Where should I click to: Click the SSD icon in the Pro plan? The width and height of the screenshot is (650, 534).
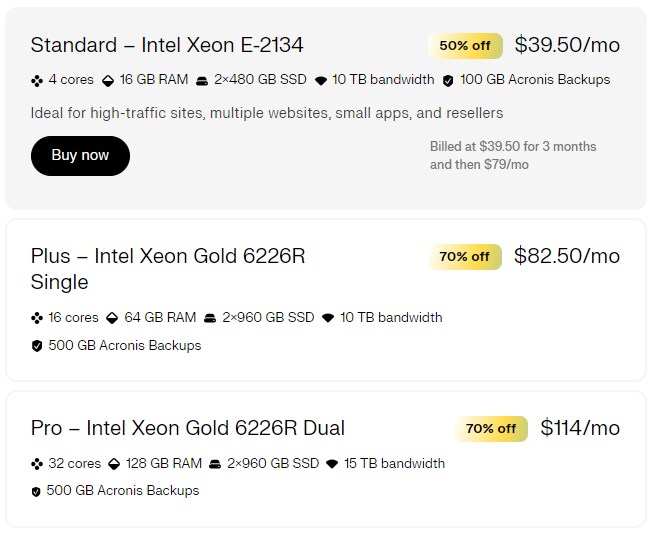[215, 464]
